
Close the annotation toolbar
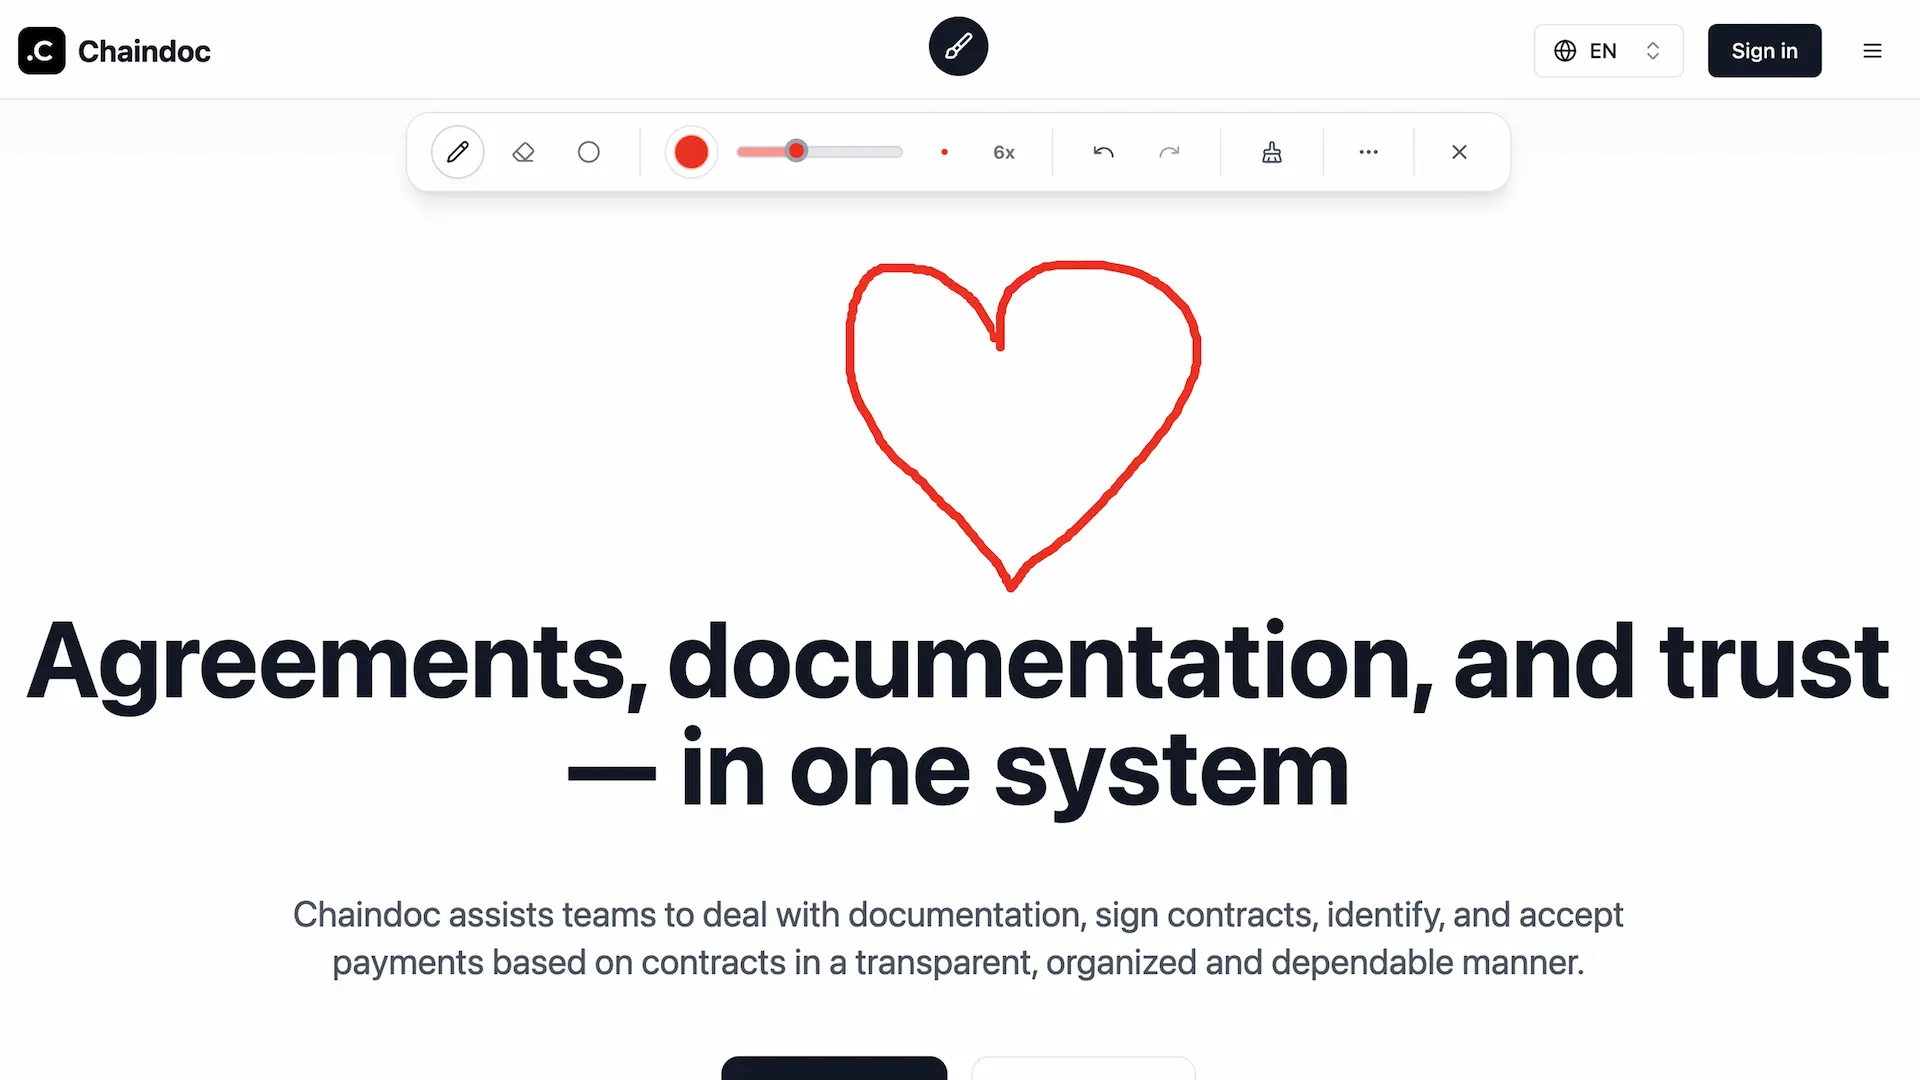pyautogui.click(x=1459, y=152)
